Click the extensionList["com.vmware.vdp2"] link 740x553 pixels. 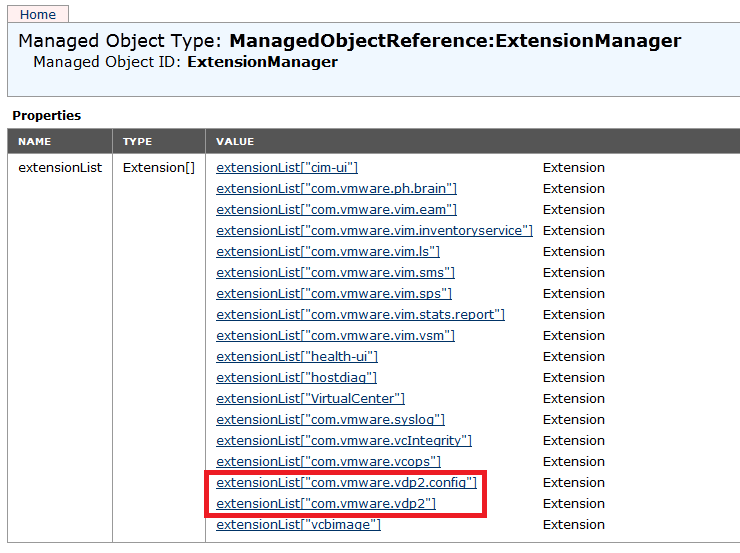click(326, 504)
